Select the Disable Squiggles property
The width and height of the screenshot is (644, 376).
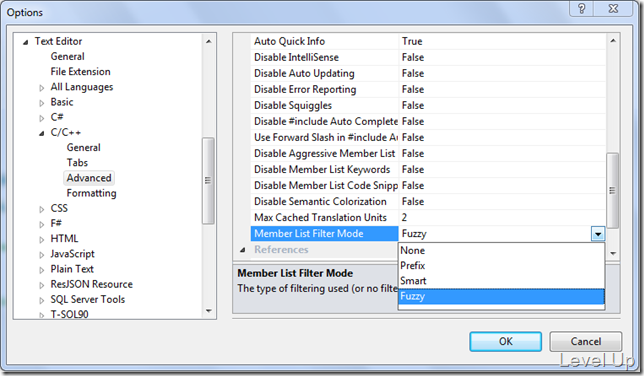(324, 105)
